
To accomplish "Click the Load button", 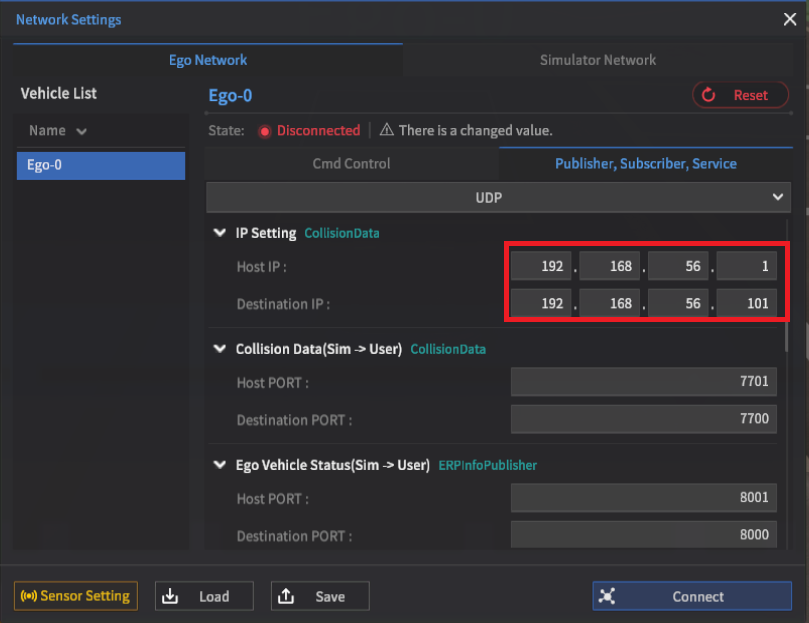I will tap(204, 596).
